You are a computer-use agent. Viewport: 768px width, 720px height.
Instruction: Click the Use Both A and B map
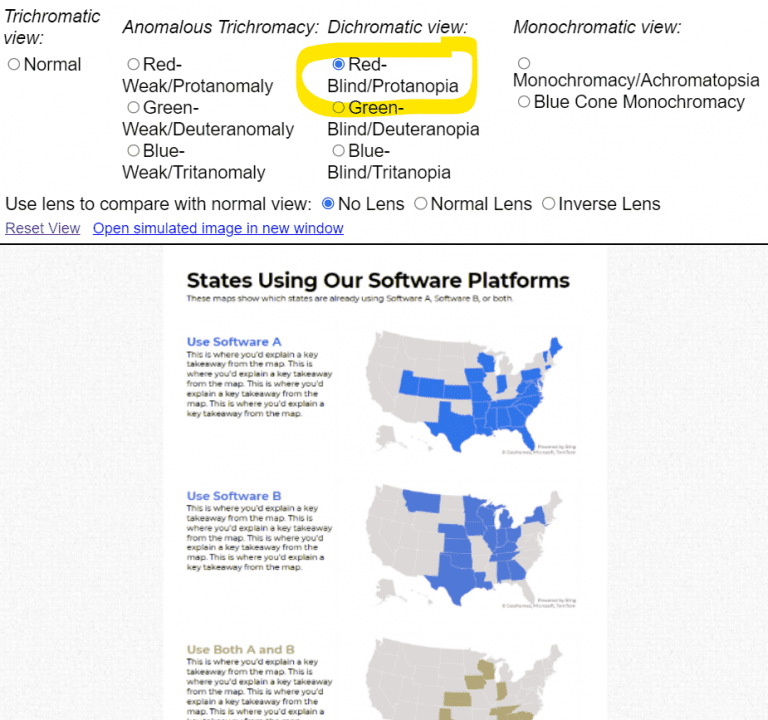(464, 678)
